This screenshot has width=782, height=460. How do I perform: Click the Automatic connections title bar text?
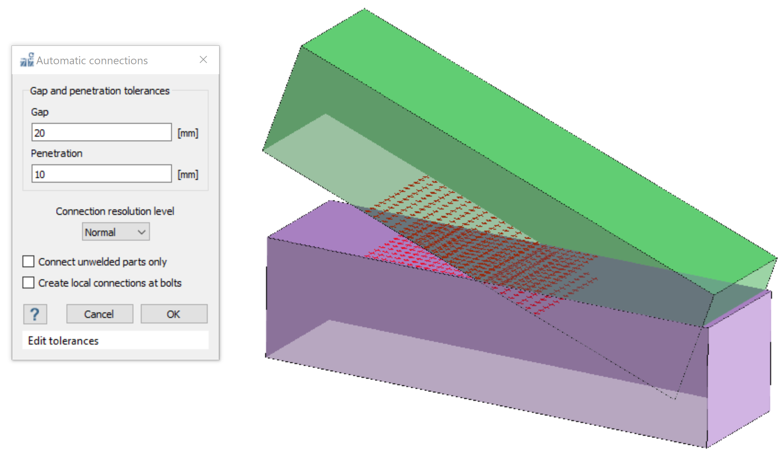pos(92,60)
